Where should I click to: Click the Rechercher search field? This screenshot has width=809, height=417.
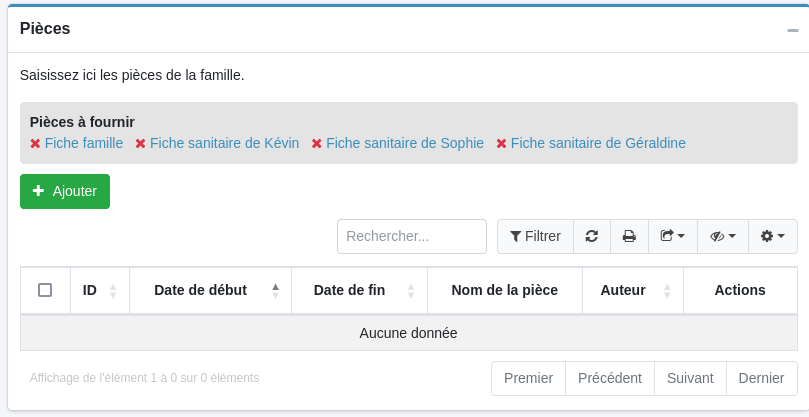[411, 236]
